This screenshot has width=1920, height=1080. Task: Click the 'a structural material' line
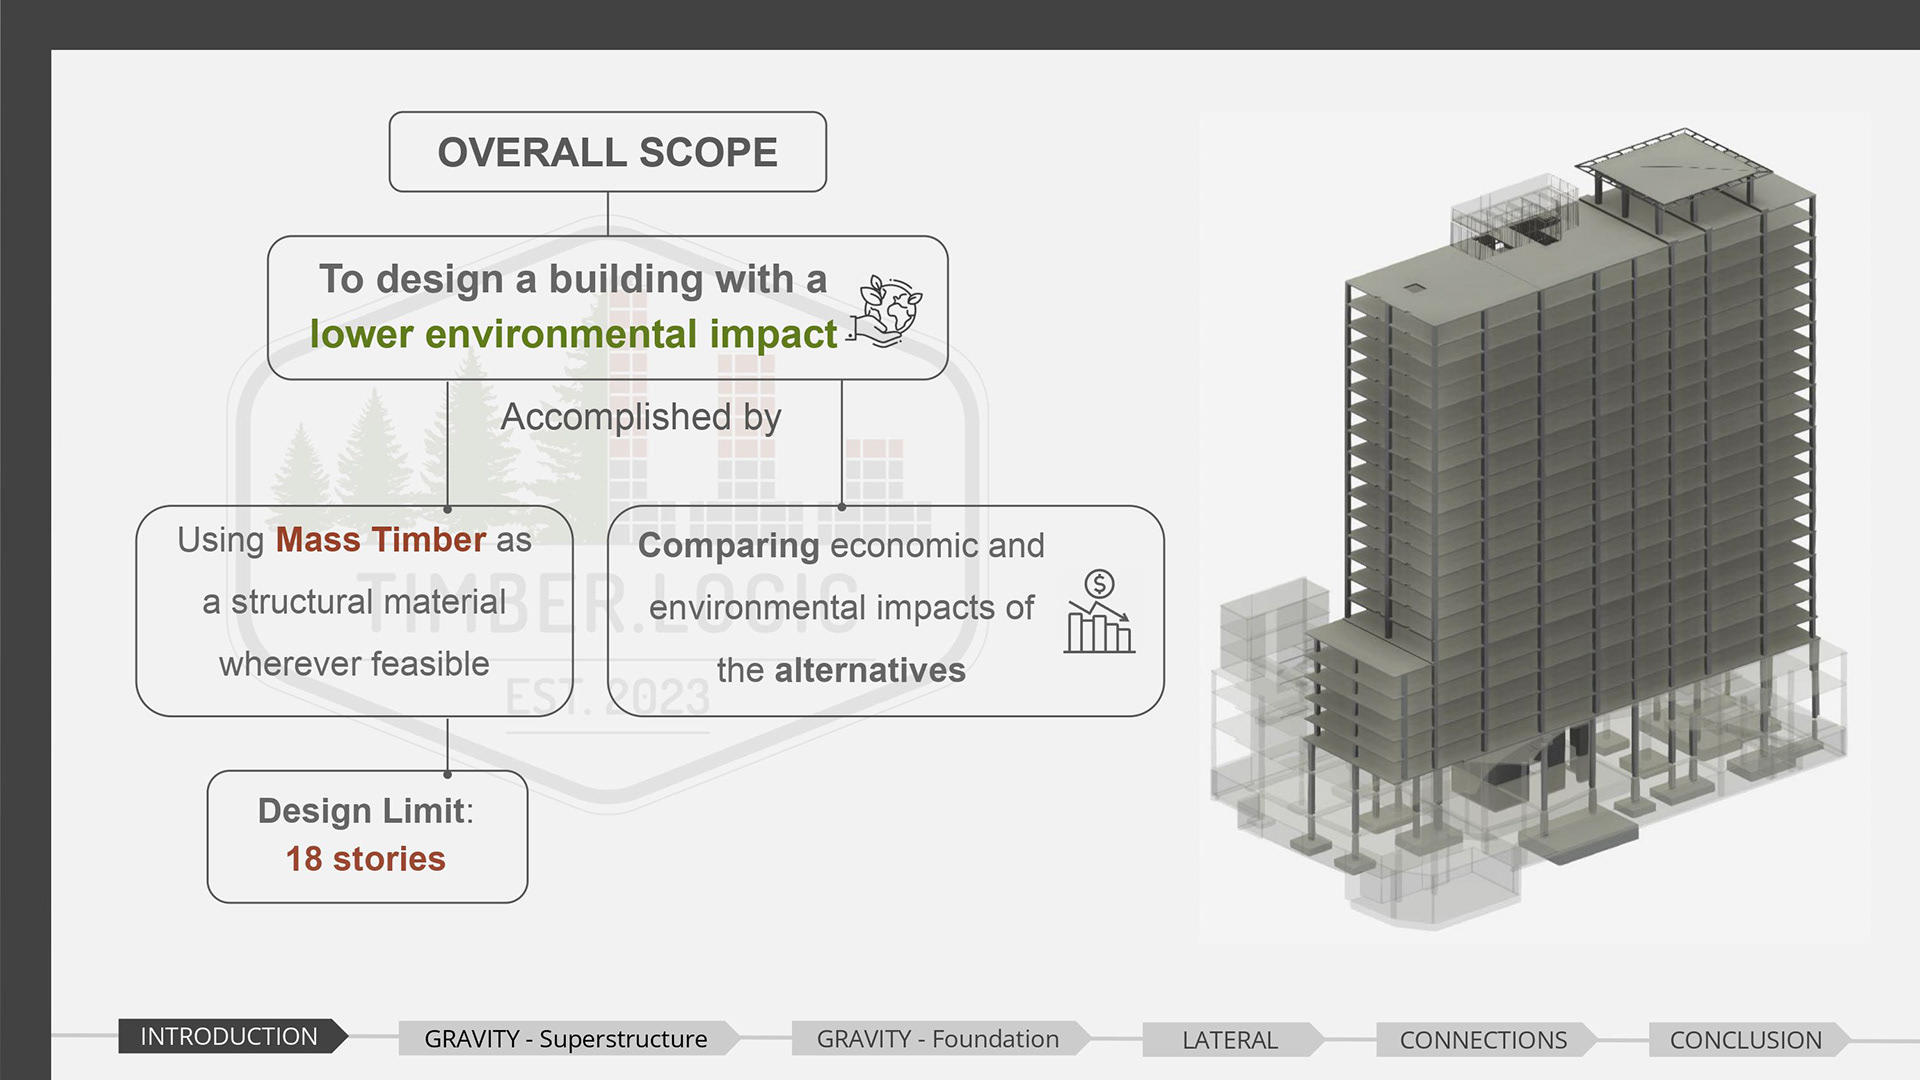click(354, 602)
